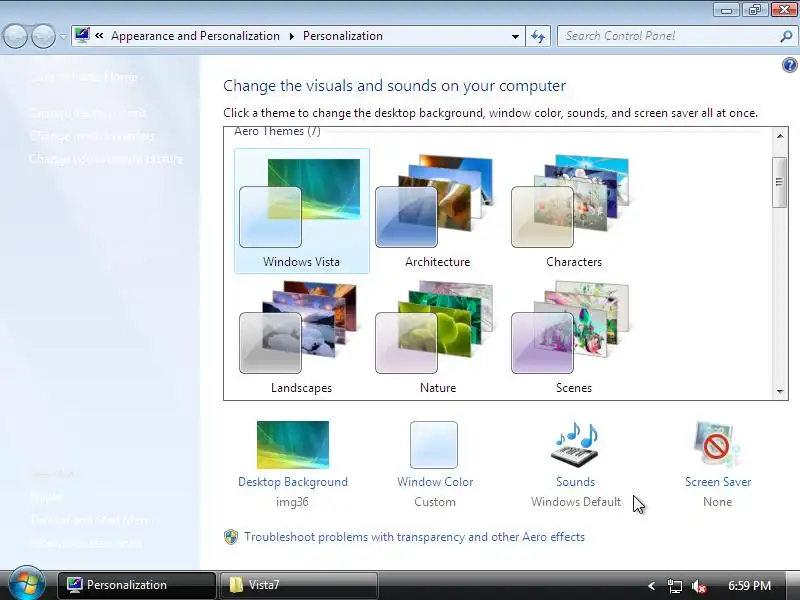
Task: Apply the Architecture theme
Action: 437,211
